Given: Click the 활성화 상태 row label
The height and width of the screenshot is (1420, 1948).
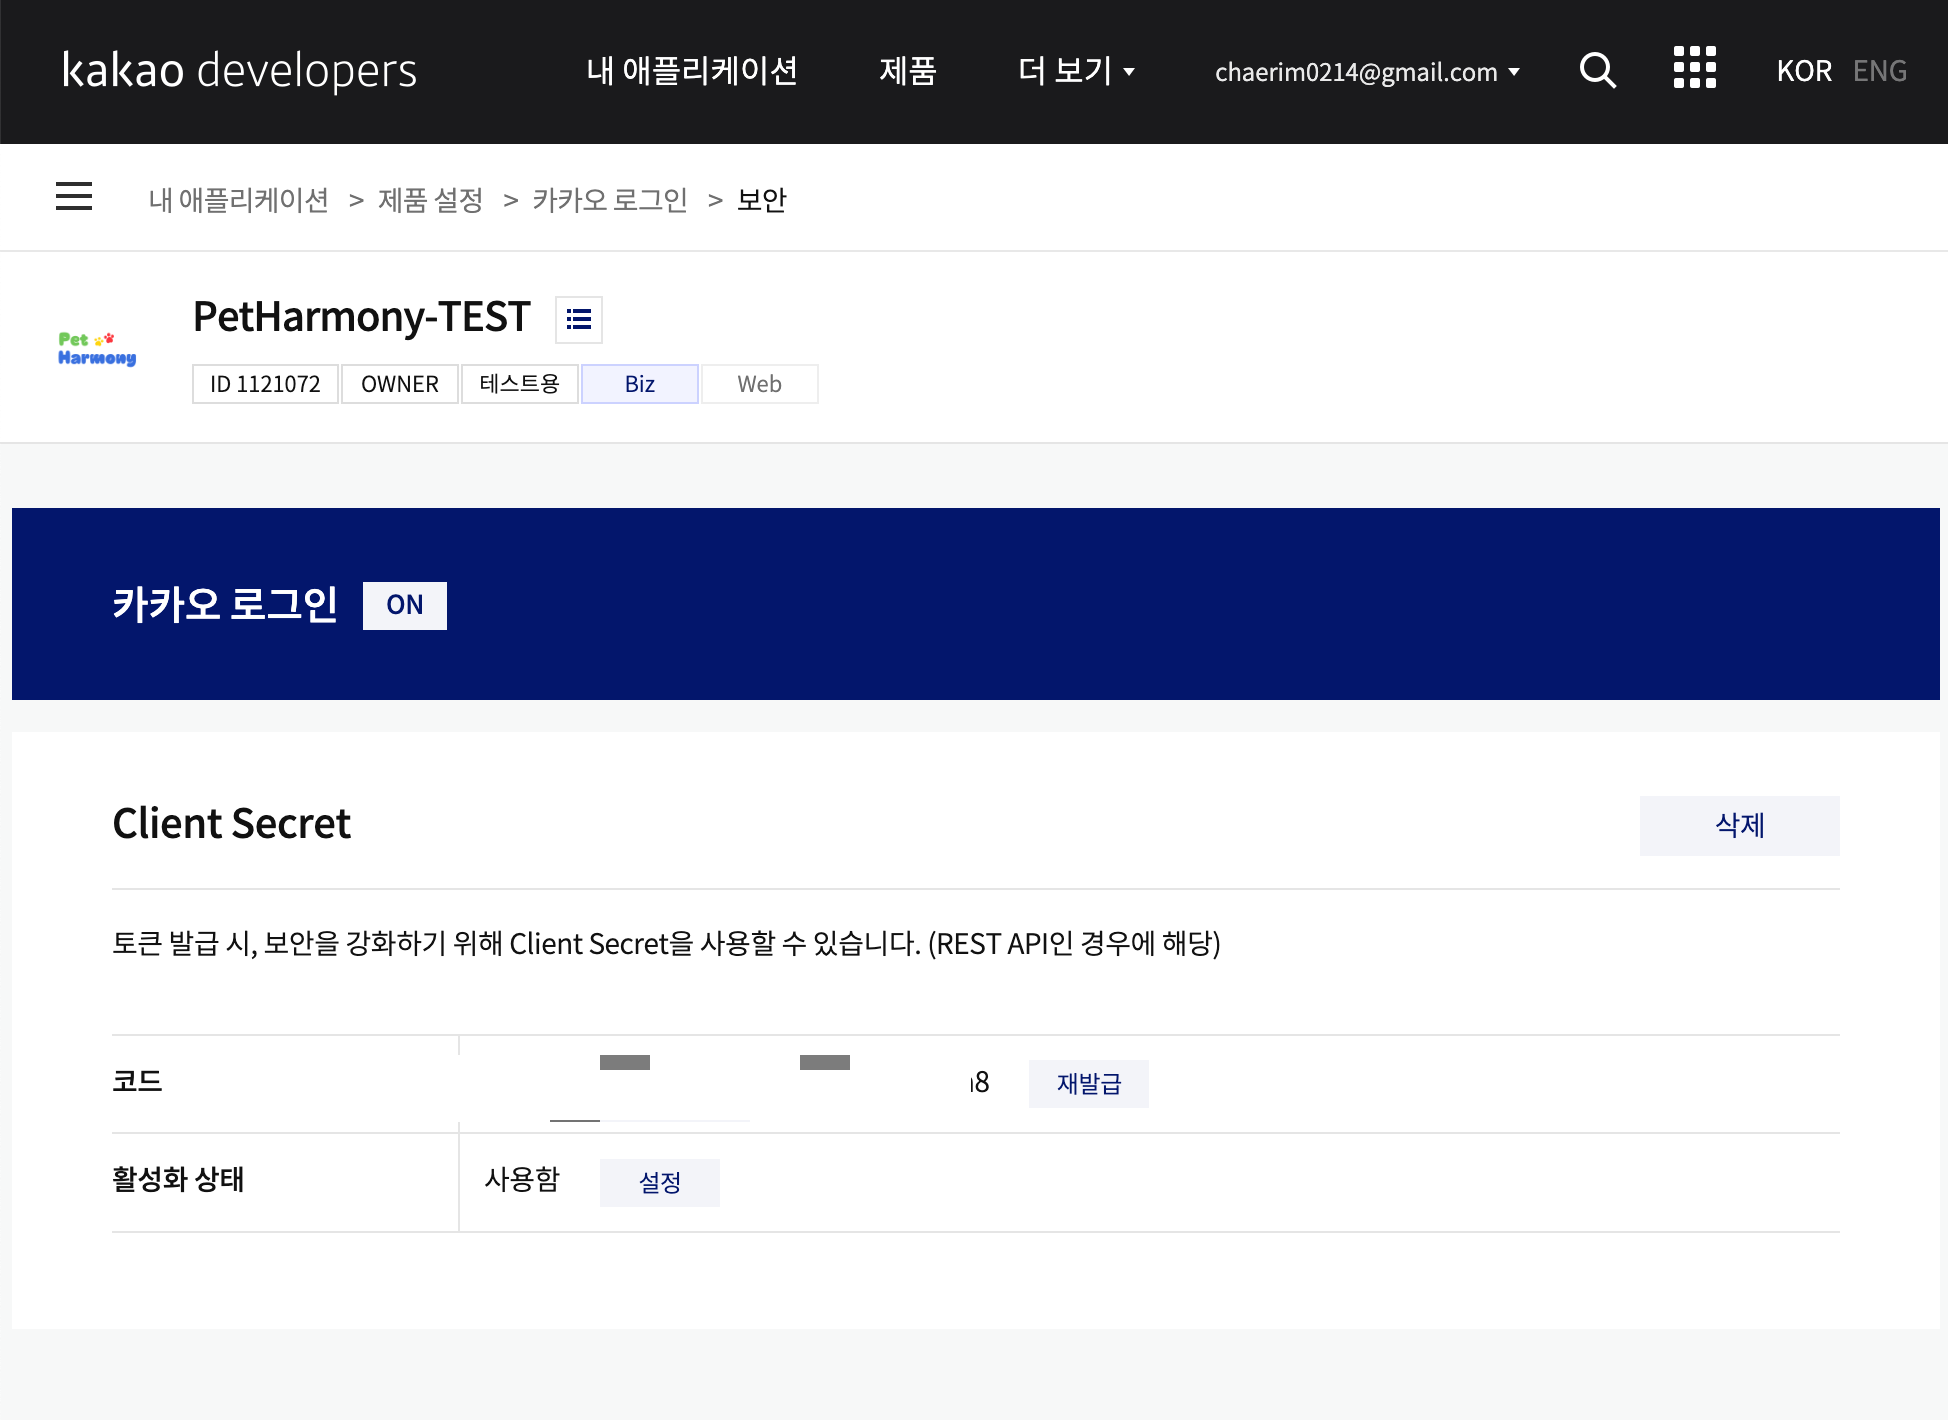Looking at the screenshot, I should point(178,1180).
